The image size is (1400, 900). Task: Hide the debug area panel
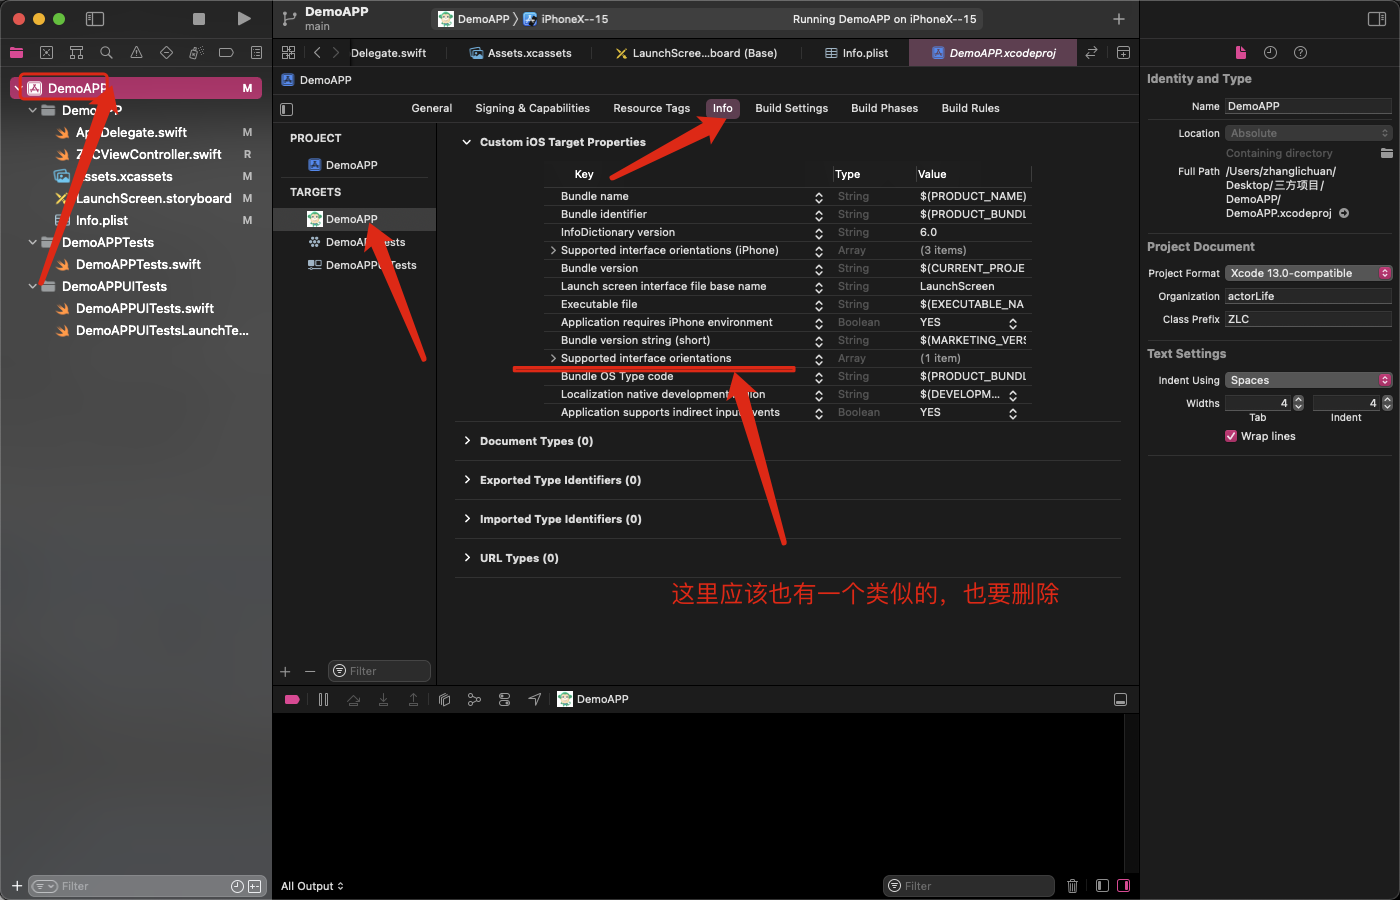(1120, 700)
